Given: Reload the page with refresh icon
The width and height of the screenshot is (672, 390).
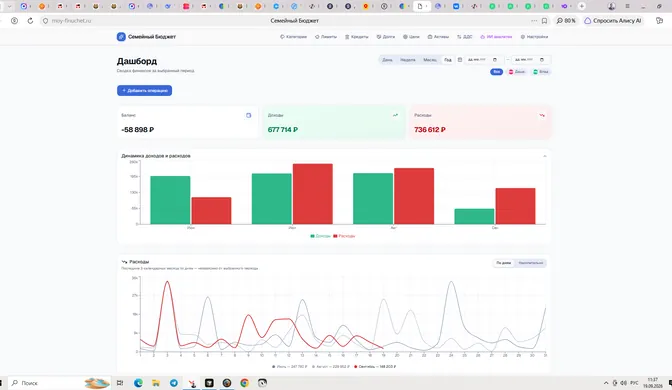Looking at the screenshot, I should click(30, 21).
